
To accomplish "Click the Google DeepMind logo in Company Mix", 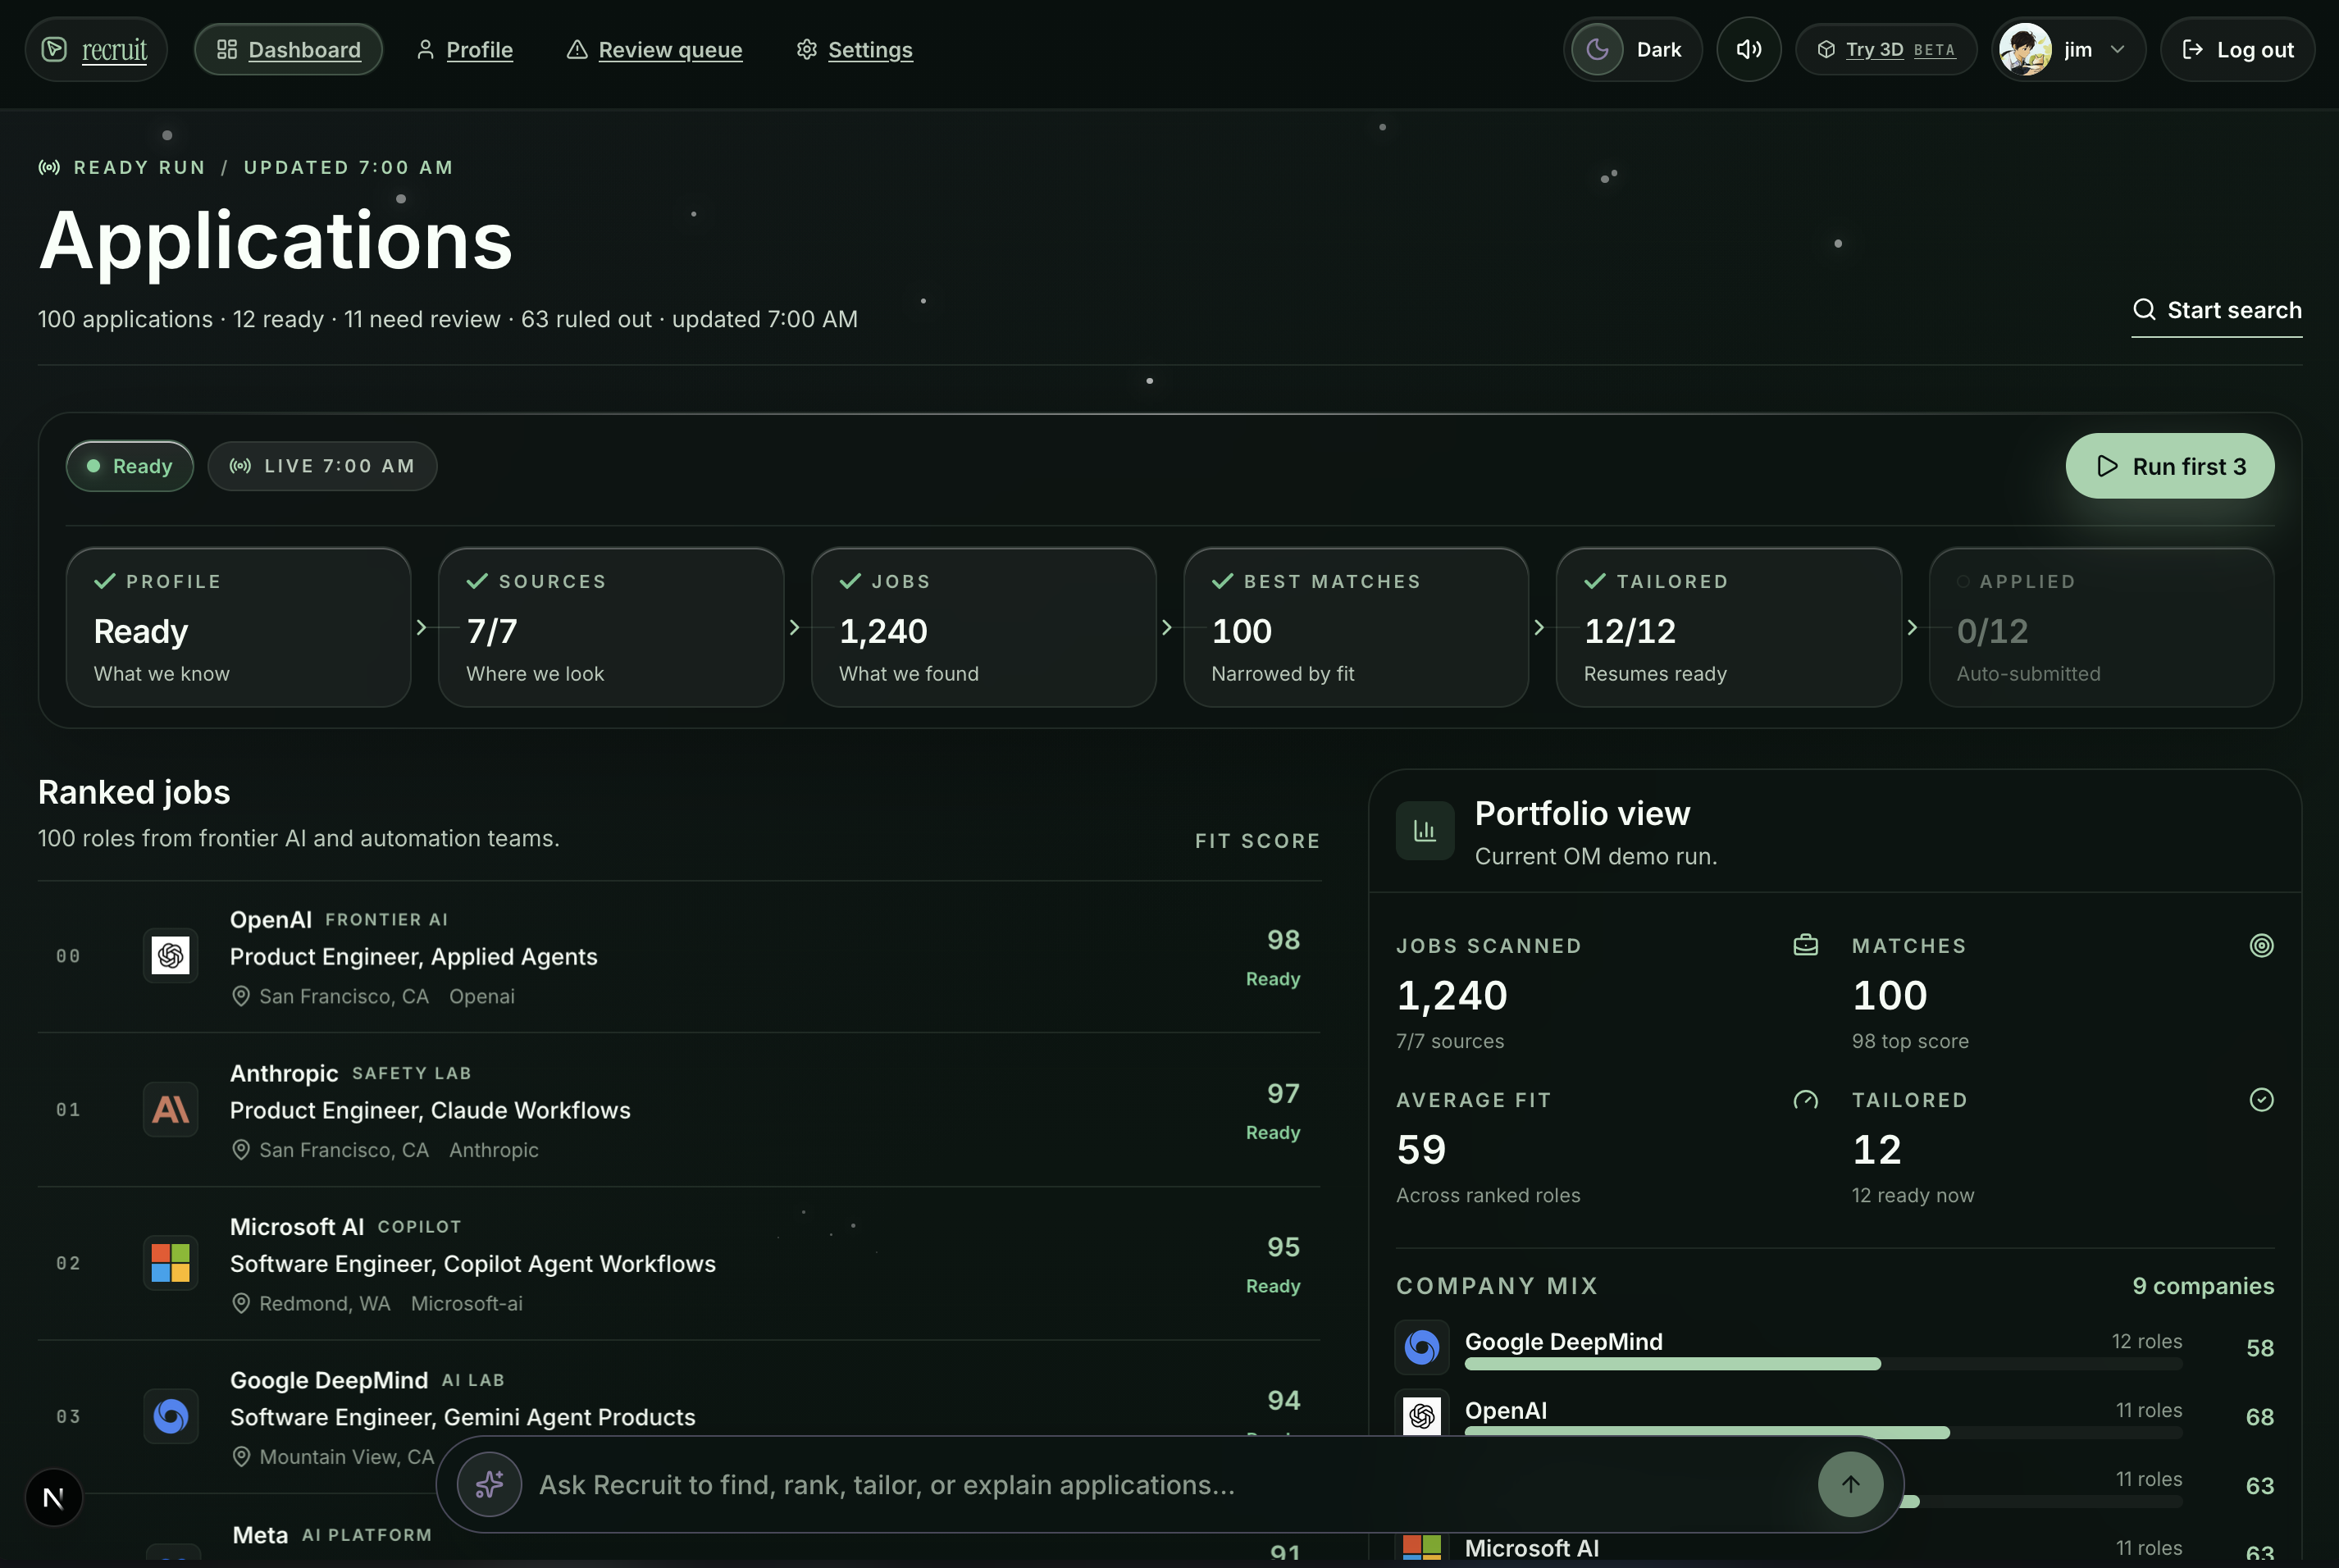I will (1421, 1347).
